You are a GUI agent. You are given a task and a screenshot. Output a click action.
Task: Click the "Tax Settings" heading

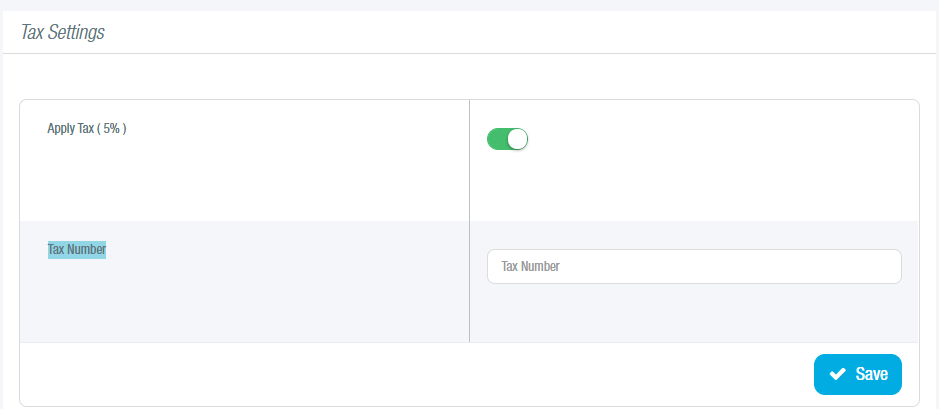click(x=63, y=33)
